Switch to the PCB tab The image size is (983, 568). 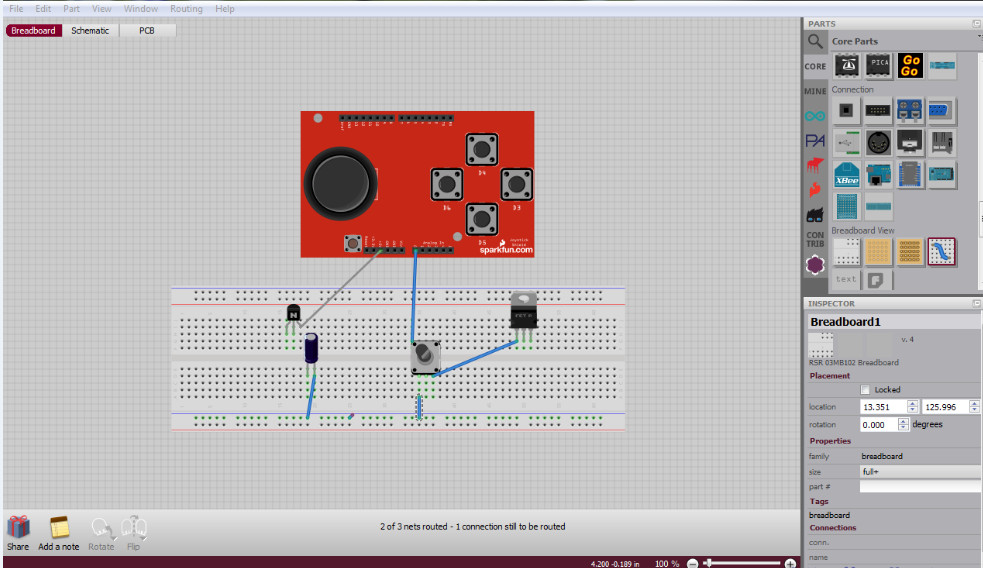coord(147,31)
